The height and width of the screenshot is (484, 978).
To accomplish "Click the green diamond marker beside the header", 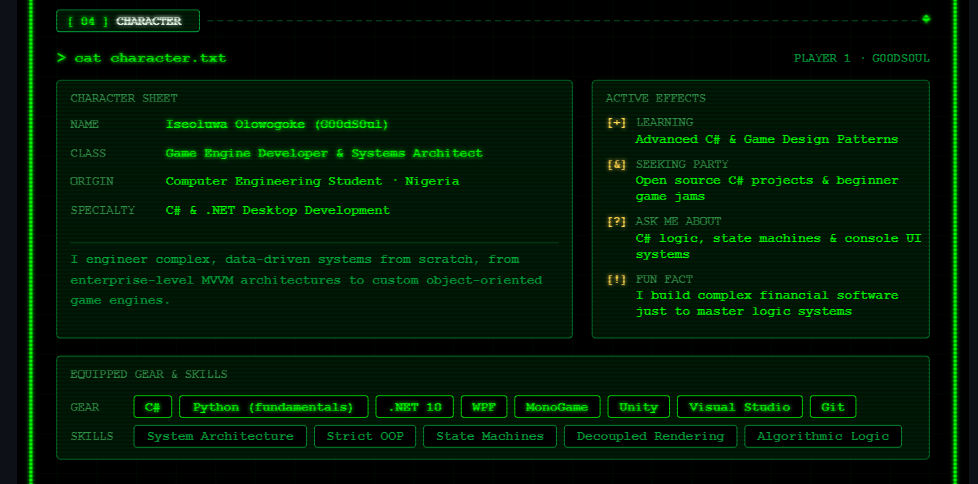I will 926,19.
